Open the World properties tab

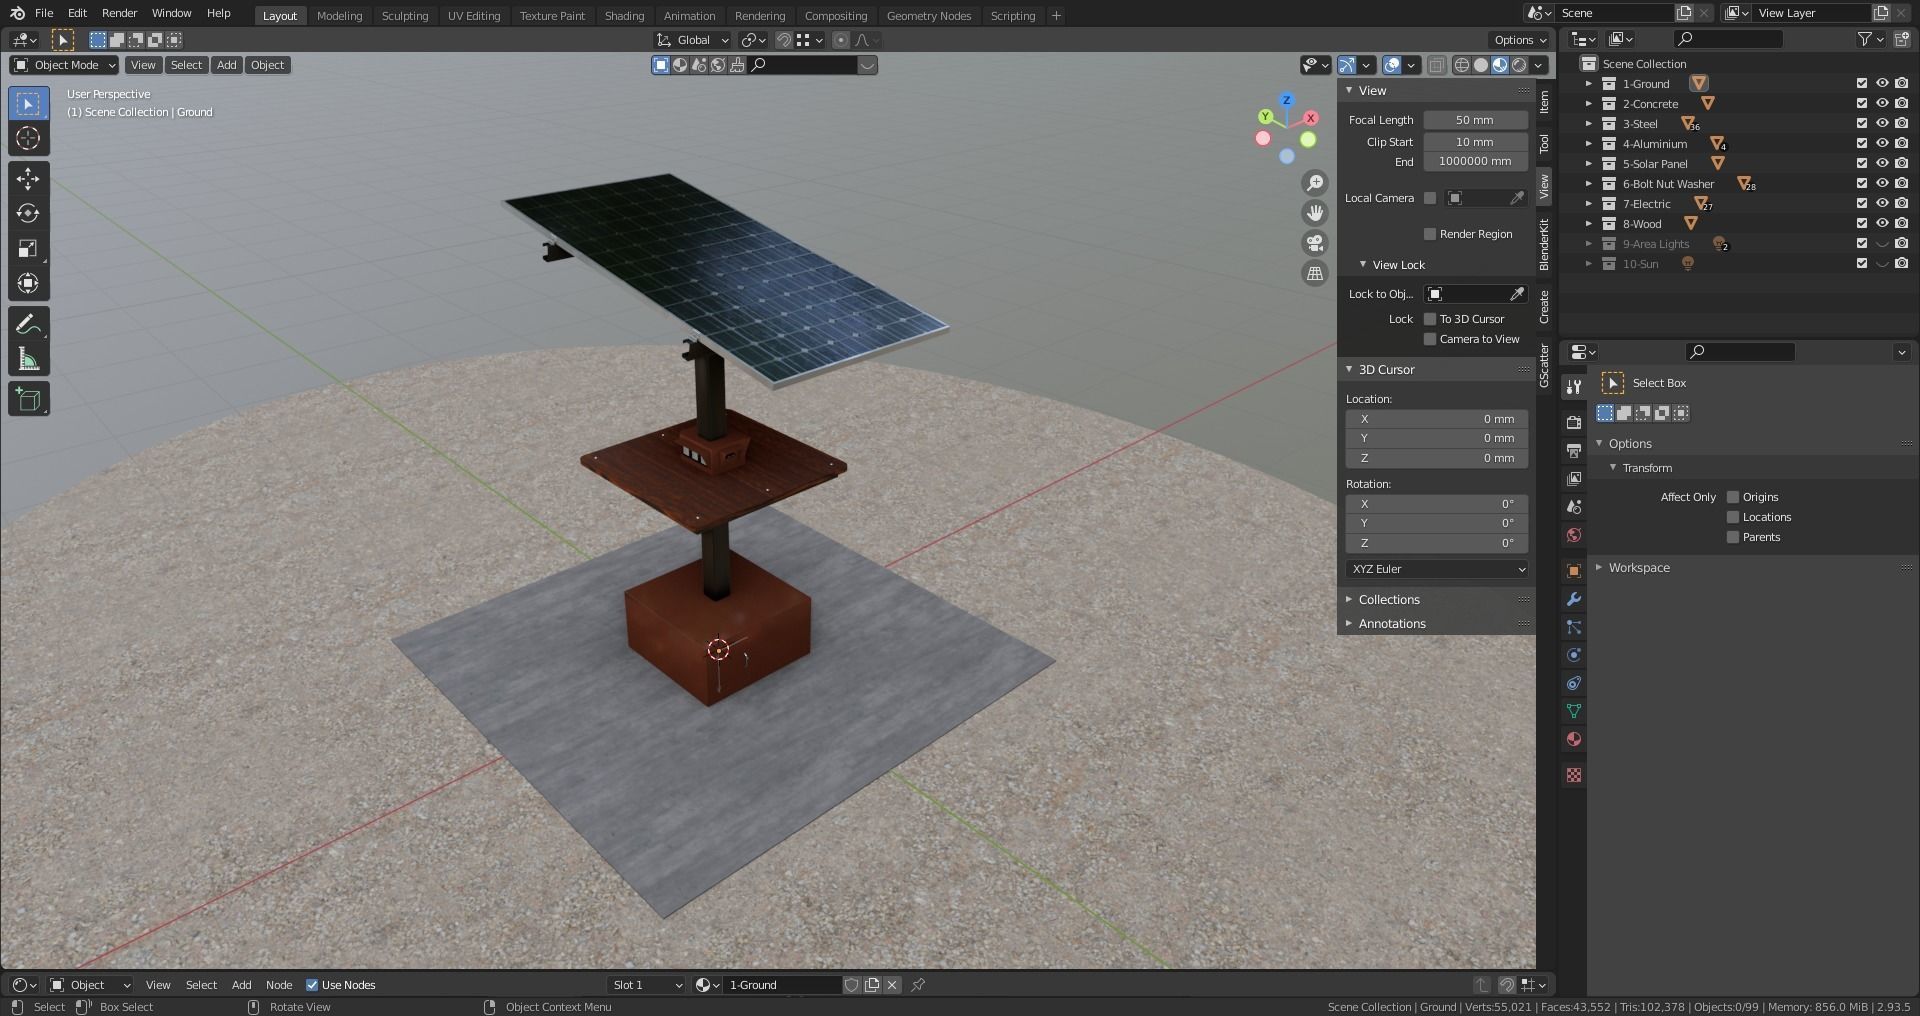1573,535
